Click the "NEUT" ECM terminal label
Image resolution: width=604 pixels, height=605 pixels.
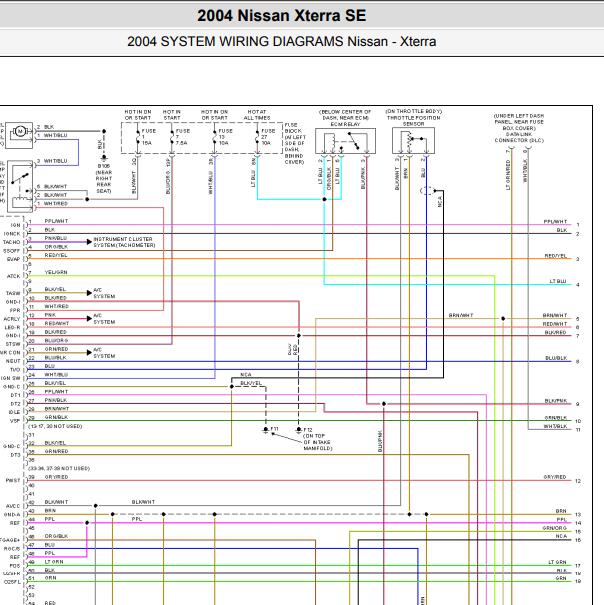pos(13,361)
